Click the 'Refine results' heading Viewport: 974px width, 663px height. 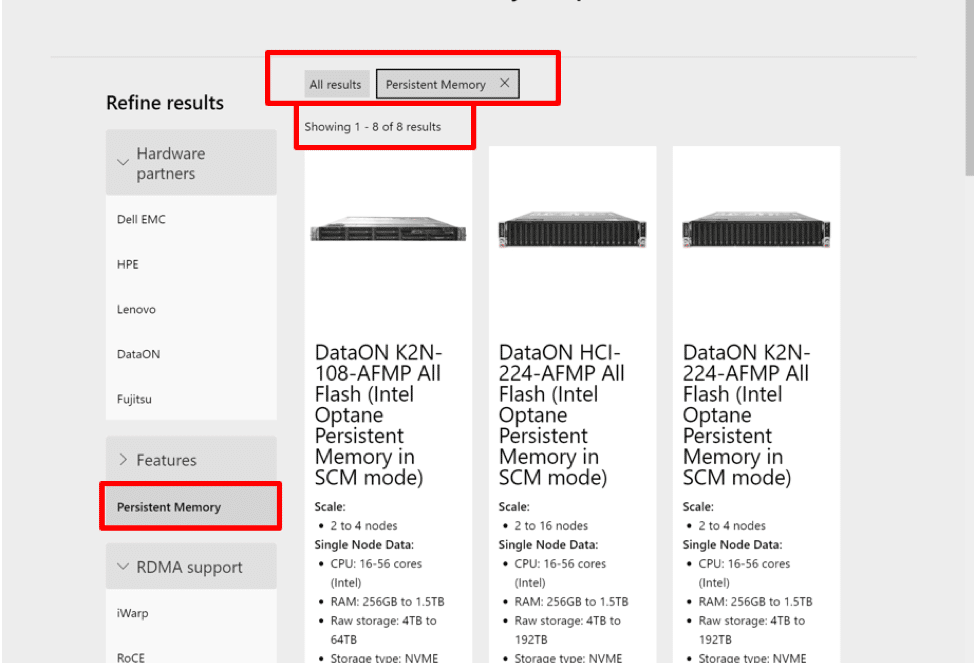[x=165, y=103]
